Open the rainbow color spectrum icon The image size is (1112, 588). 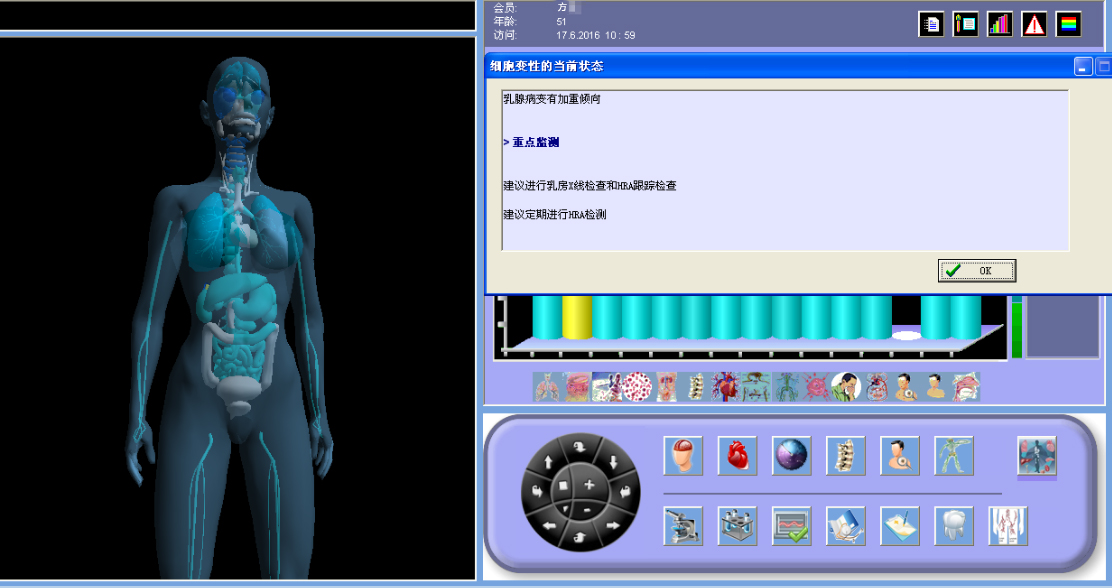(x=1068, y=25)
